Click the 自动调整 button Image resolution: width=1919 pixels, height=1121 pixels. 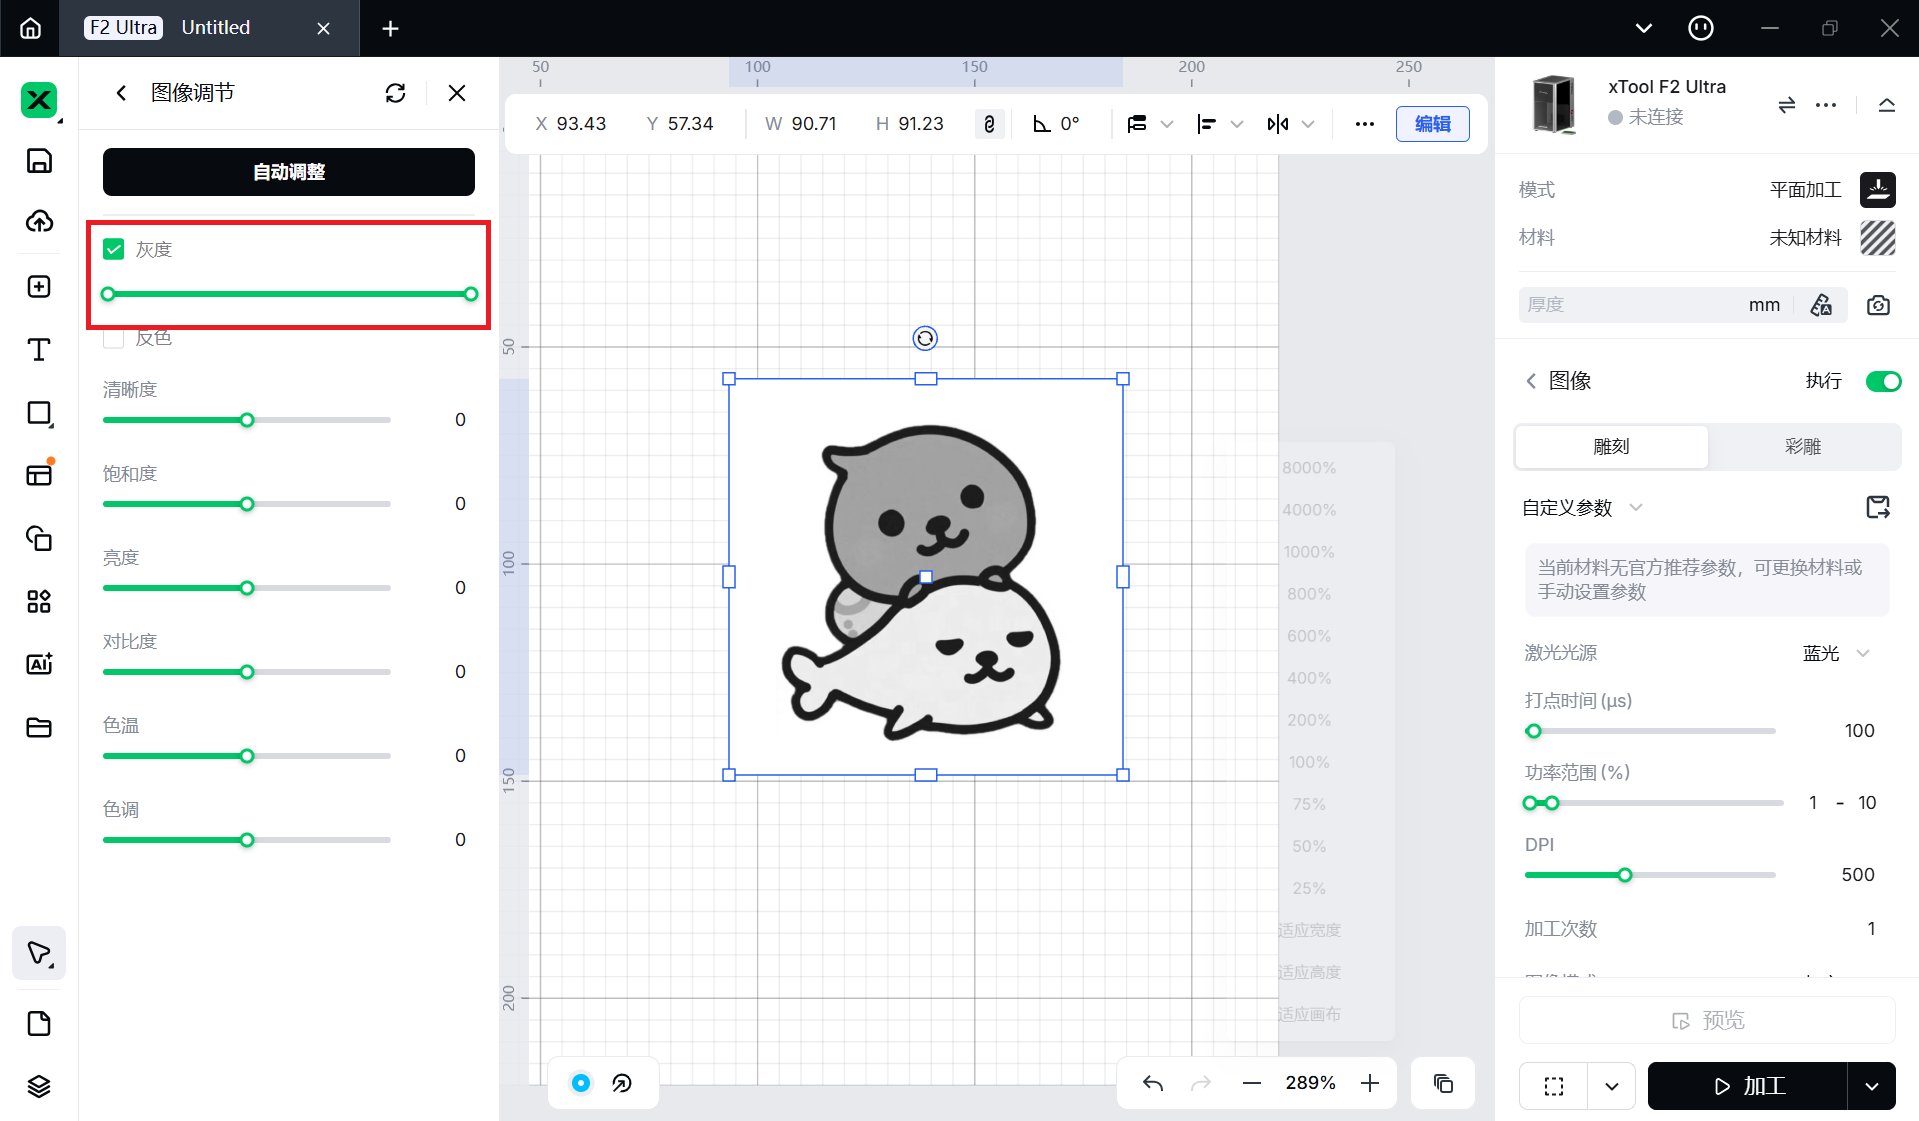(x=289, y=172)
